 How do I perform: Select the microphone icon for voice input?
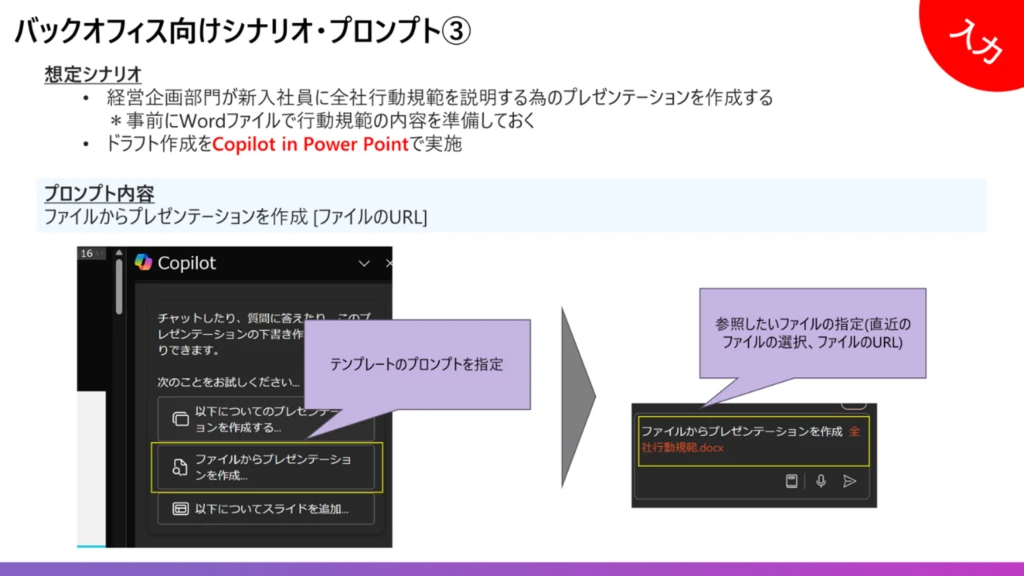click(x=822, y=481)
